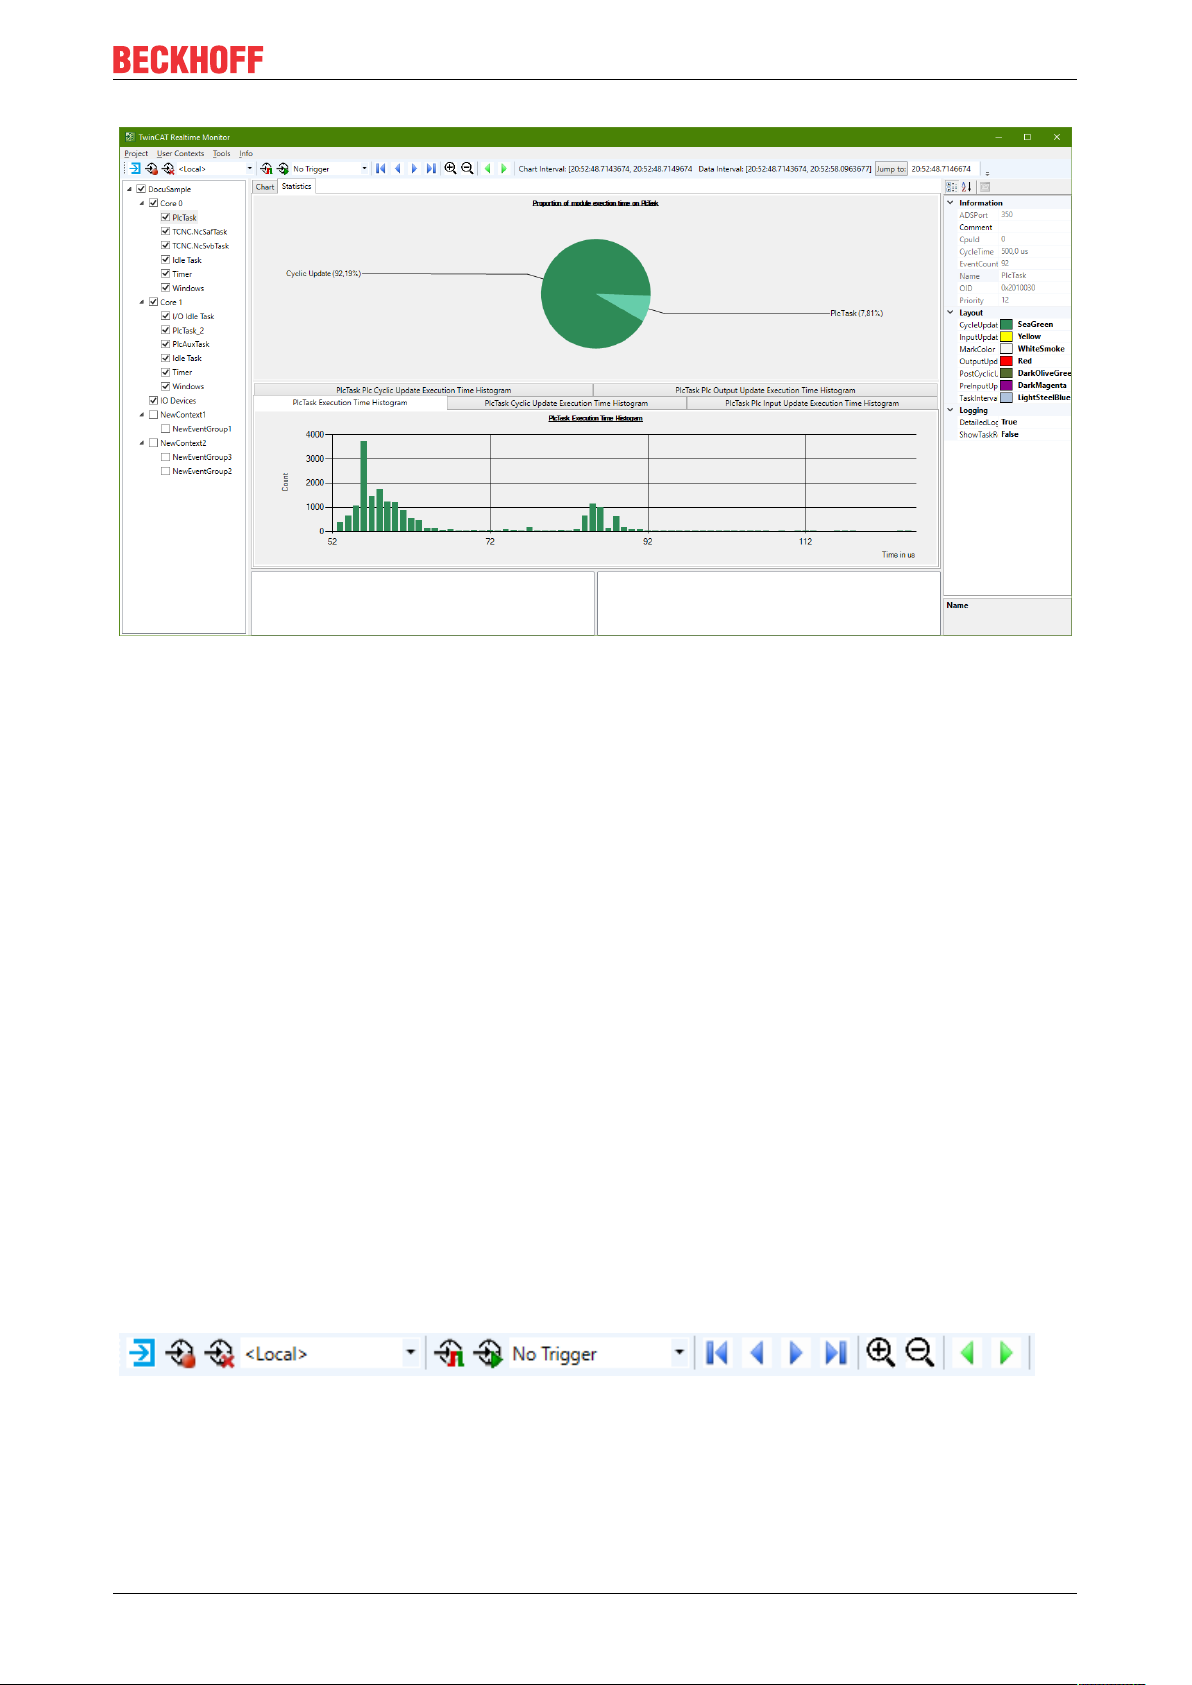Screen dimensions: 1192x1685
Task: Check the NewEventGroup3 checkbox
Action: (165, 457)
